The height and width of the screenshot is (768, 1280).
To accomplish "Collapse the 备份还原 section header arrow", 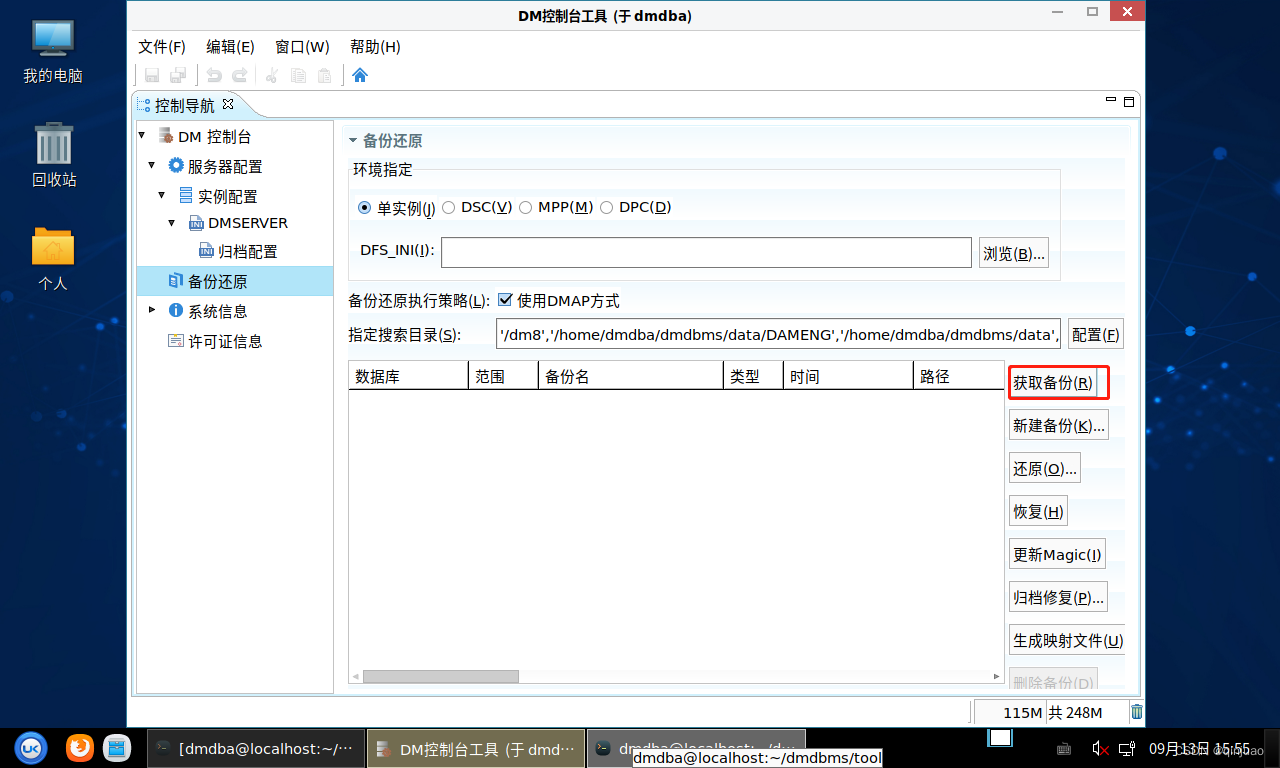I will coord(353,142).
